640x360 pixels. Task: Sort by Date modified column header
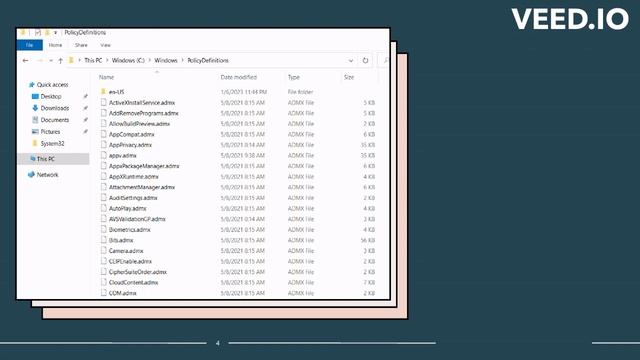pyautogui.click(x=239, y=77)
